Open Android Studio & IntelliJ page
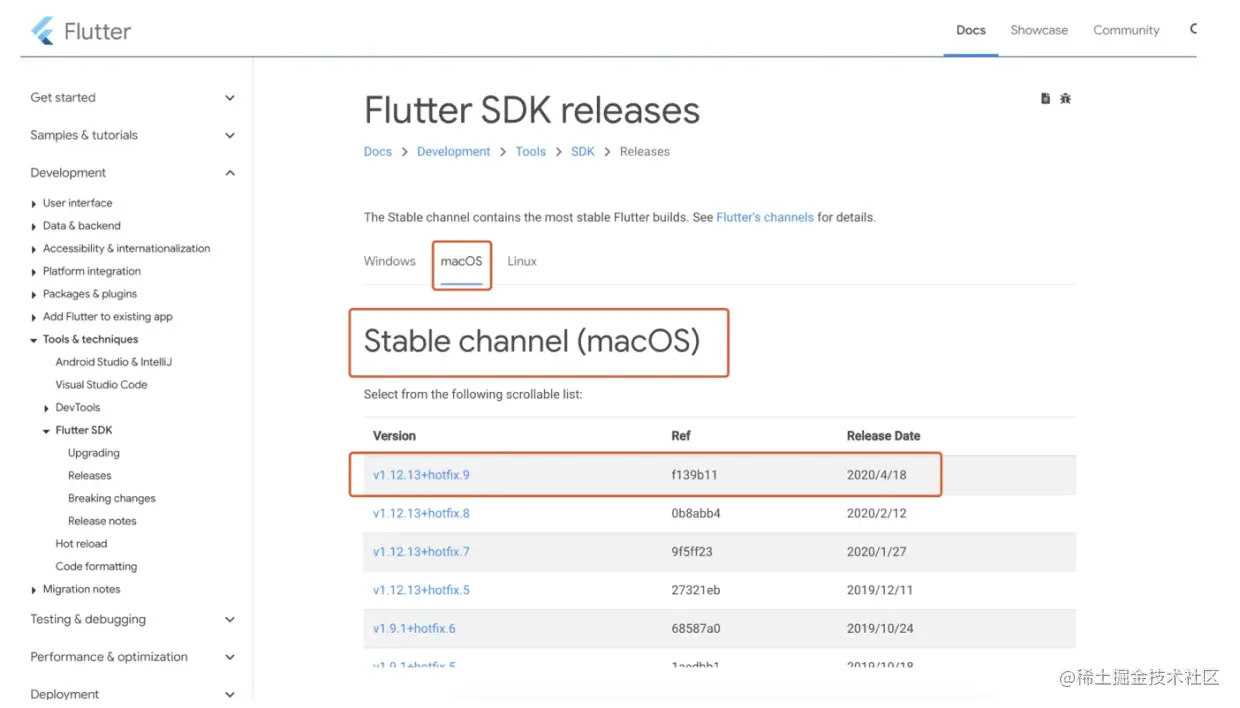 (114, 362)
